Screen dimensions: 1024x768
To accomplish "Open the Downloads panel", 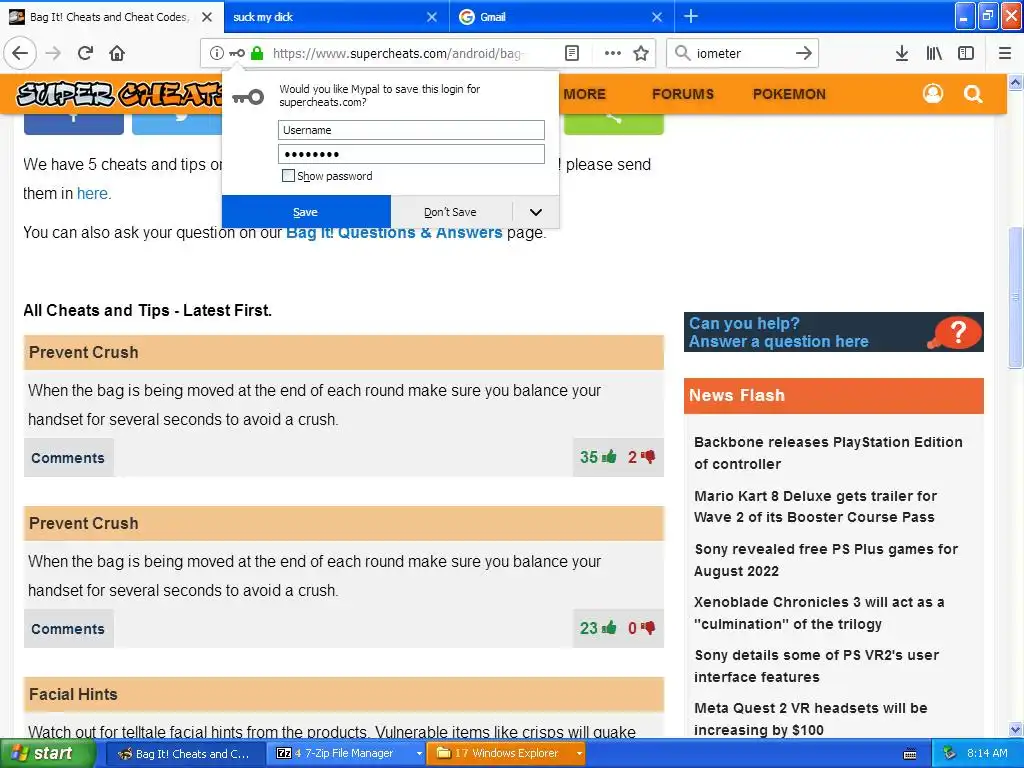I will pyautogui.click(x=902, y=53).
